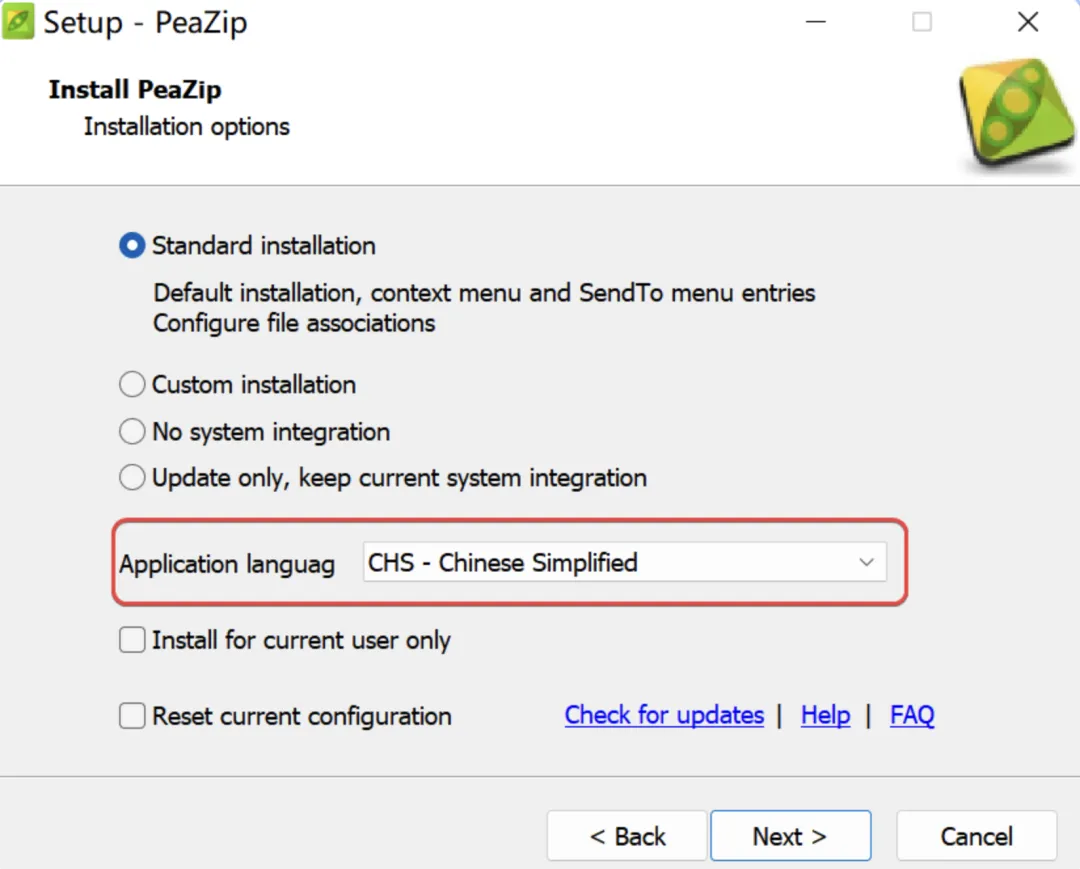Image resolution: width=1080 pixels, height=869 pixels.
Task: Tick the Reset current configuration checkbox
Action: (132, 716)
